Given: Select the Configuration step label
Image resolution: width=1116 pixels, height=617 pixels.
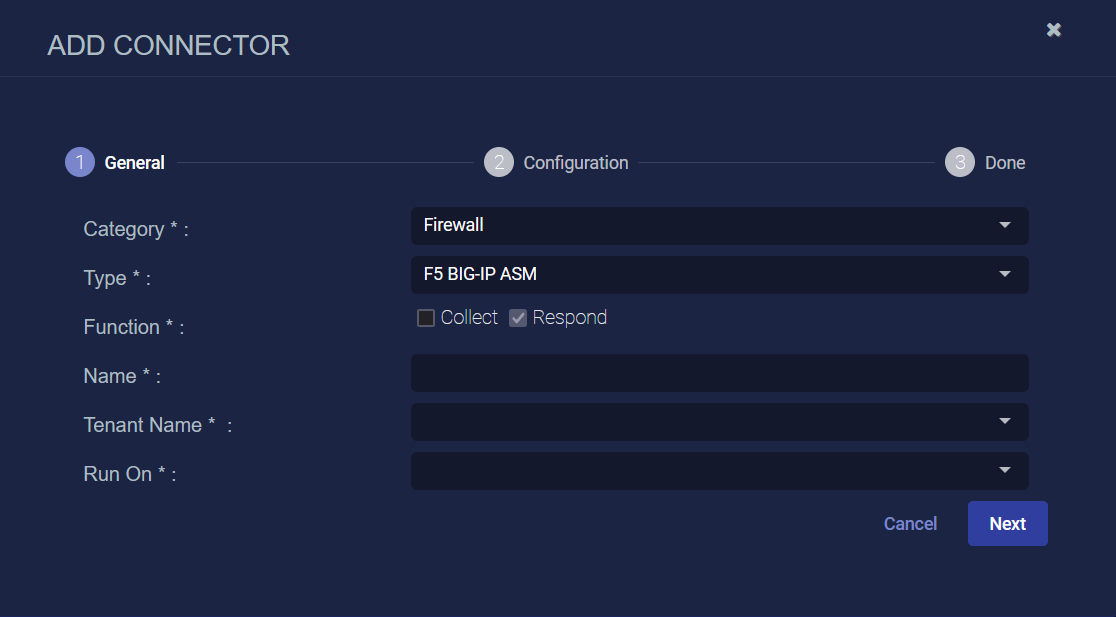Looking at the screenshot, I should tap(576, 163).
